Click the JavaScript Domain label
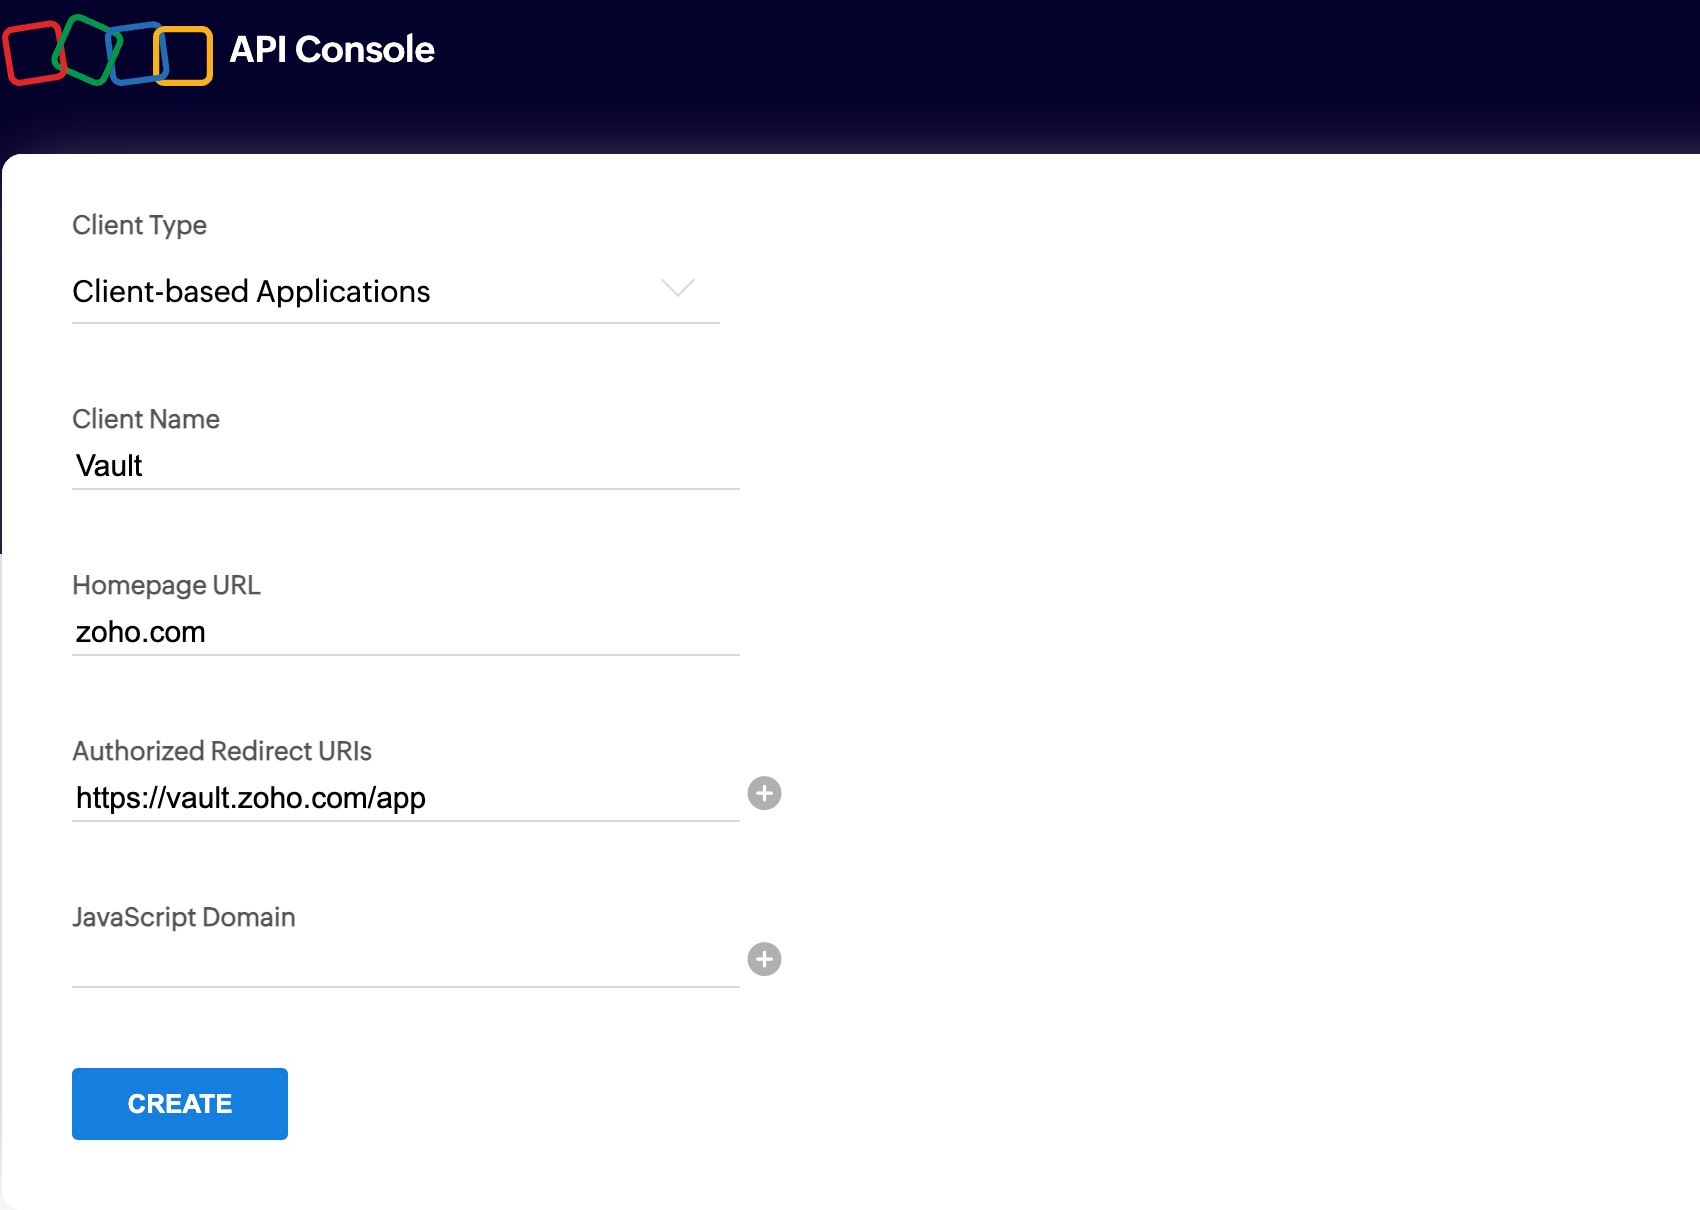 184,917
